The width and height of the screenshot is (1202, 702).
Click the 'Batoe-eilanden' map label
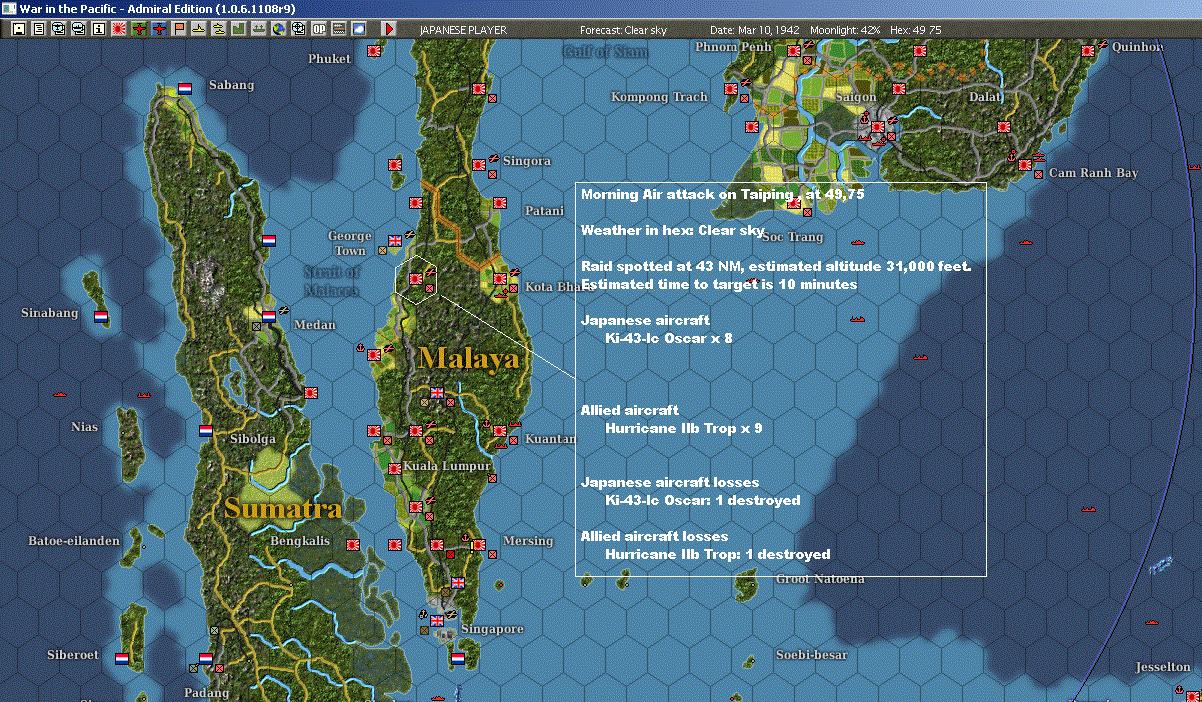point(74,541)
